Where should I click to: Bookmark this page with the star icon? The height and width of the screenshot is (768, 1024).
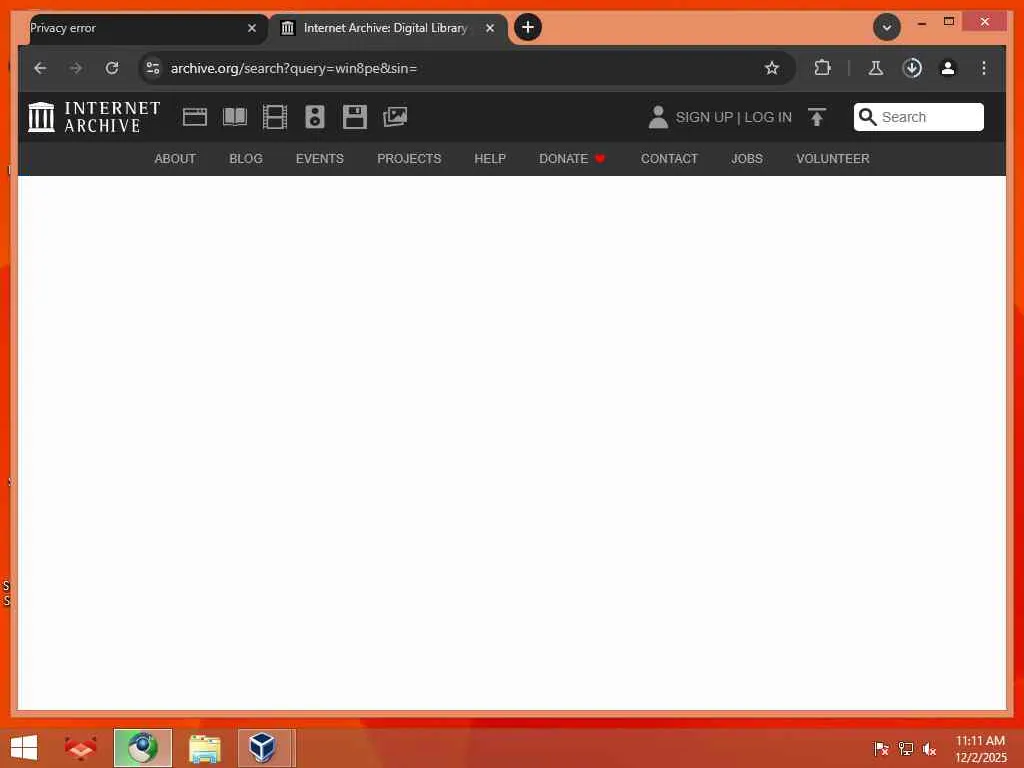[772, 68]
